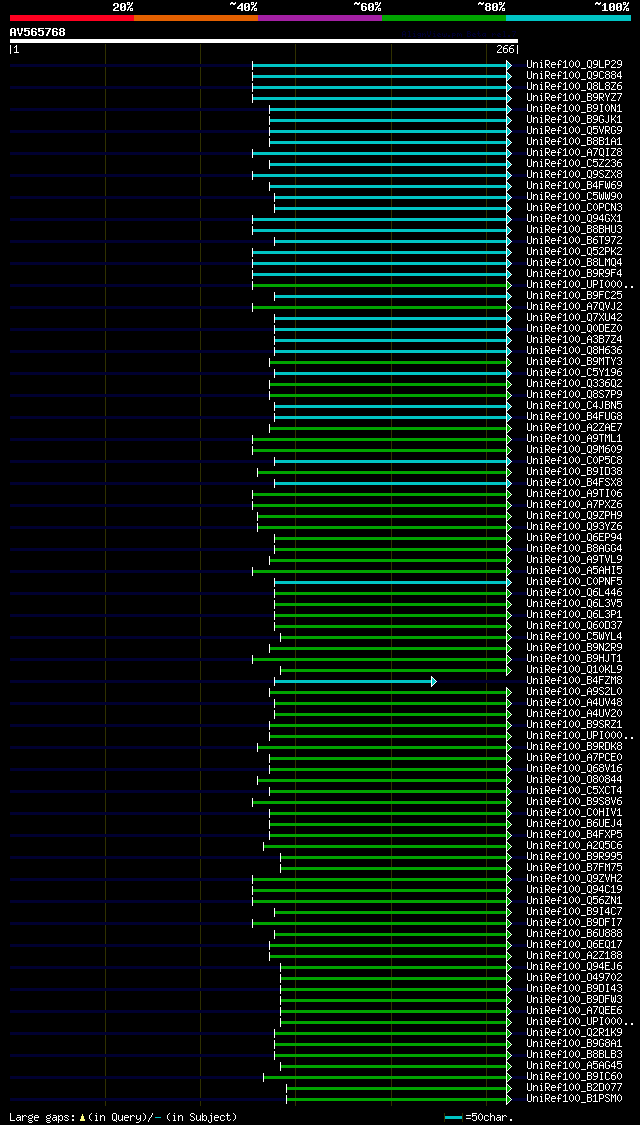Image resolution: width=640 pixels, height=1125 pixels.
Task: Select label UniRef100_Q2R1K9
Action: [x=574, y=1033]
